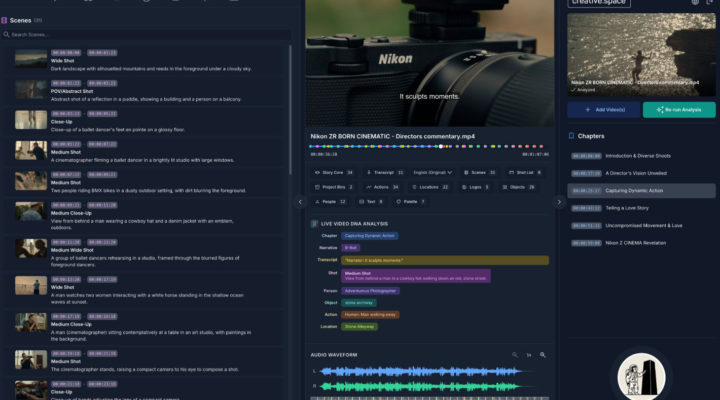The image size is (720, 400).
Task: Open the Objects tab
Action: [518, 187]
